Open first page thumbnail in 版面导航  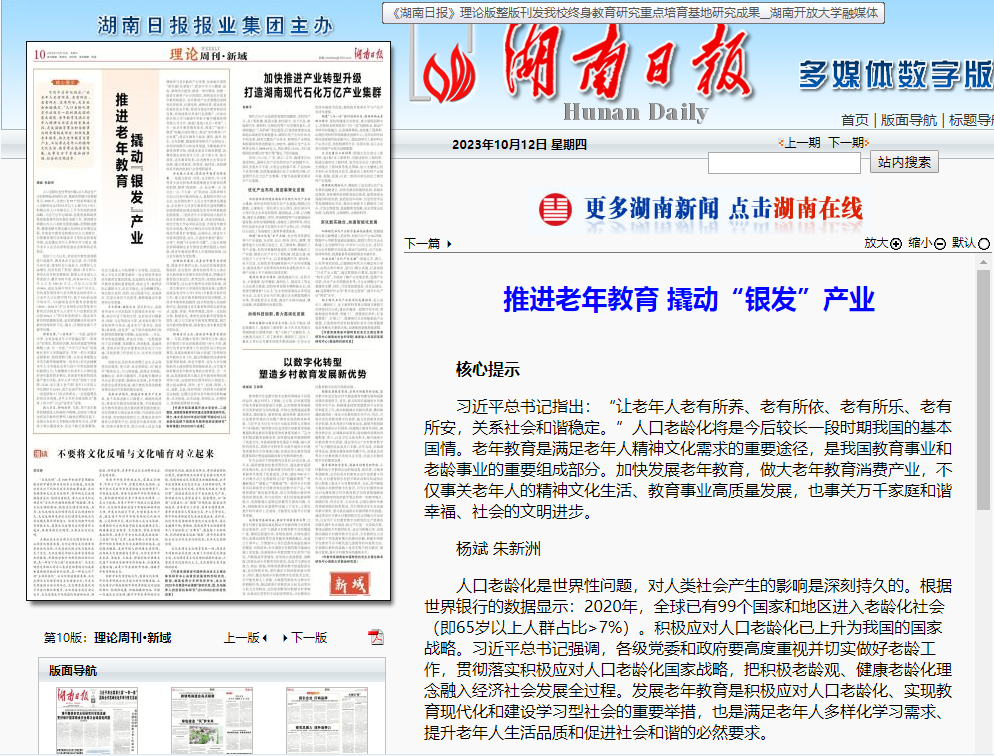click(x=96, y=720)
